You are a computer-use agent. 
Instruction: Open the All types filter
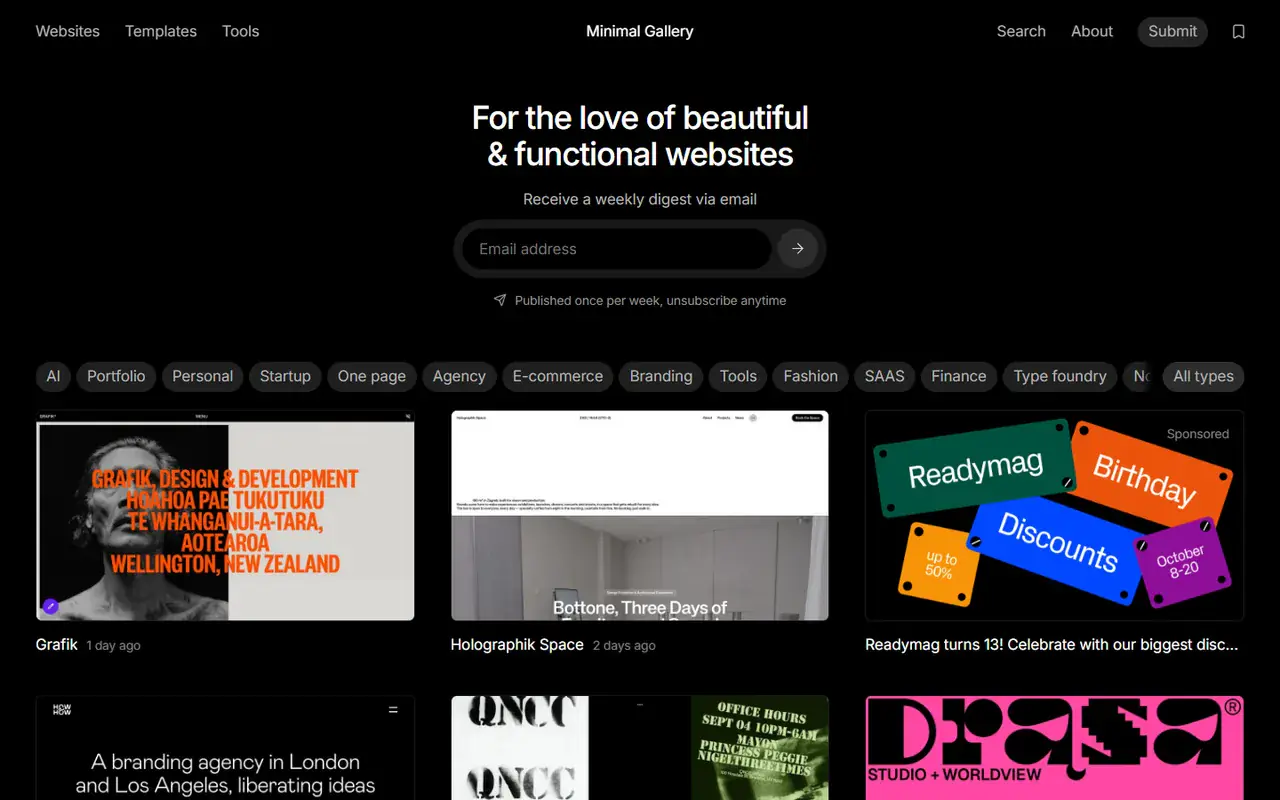pyautogui.click(x=1203, y=376)
